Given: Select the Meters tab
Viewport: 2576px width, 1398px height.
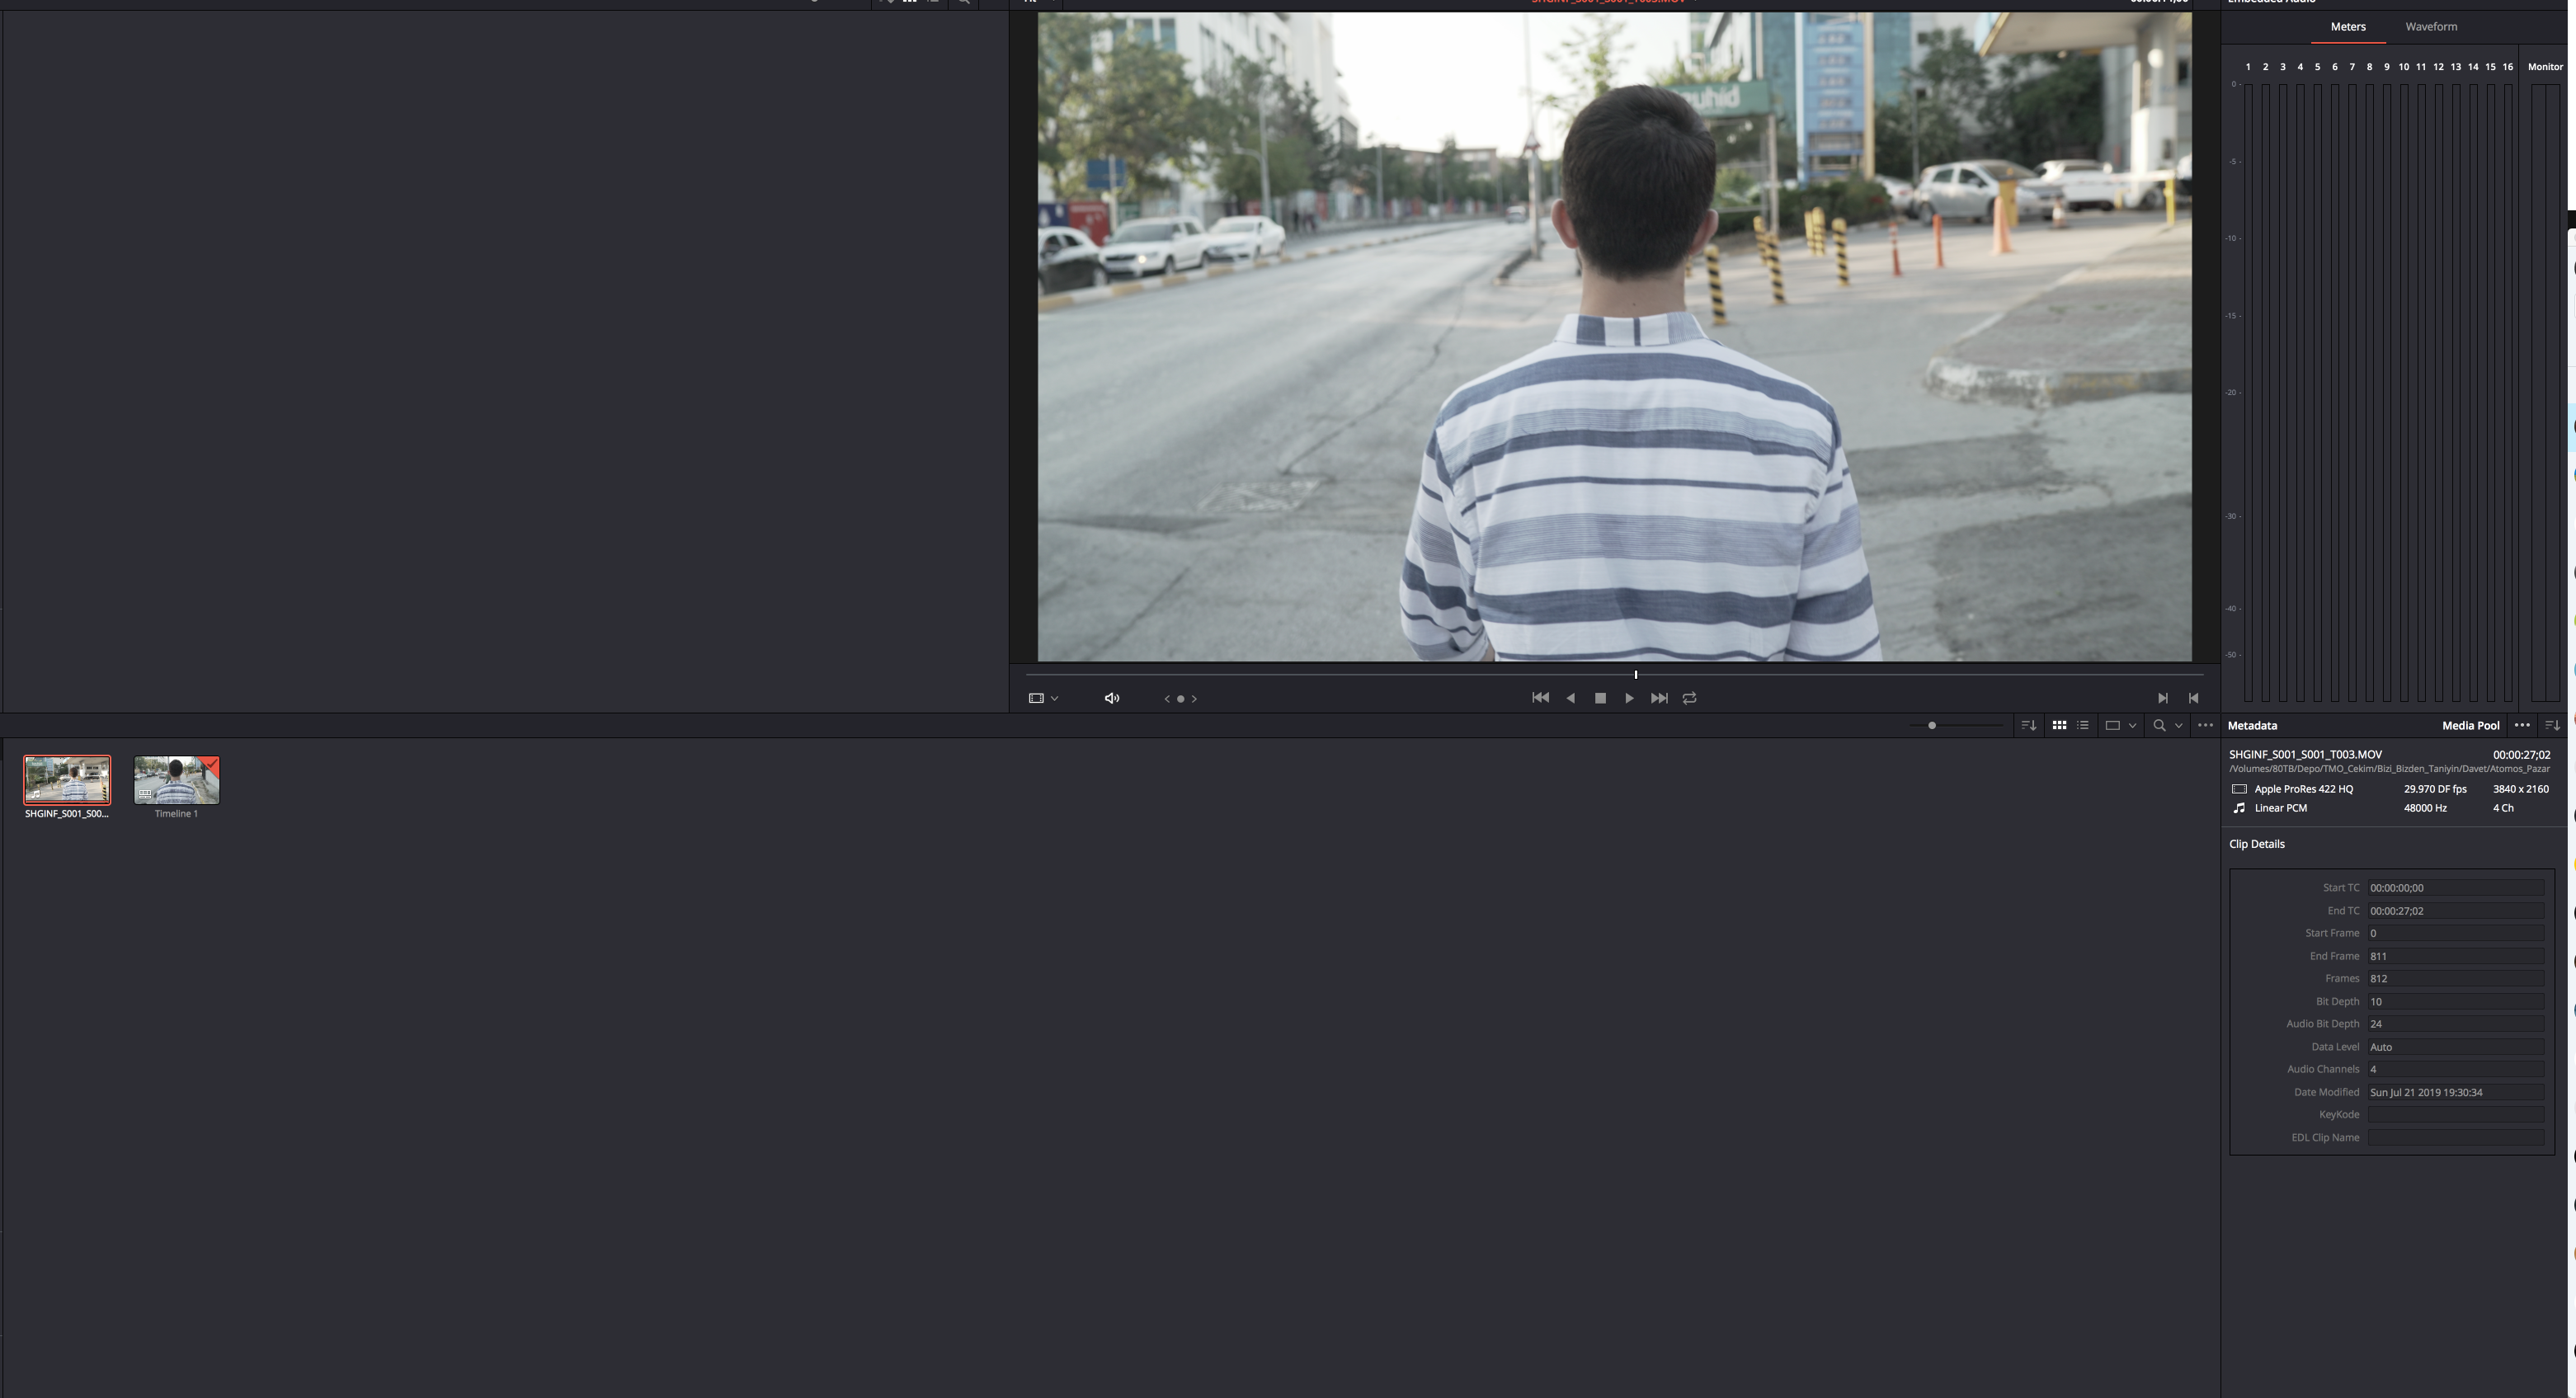Looking at the screenshot, I should tap(2347, 27).
